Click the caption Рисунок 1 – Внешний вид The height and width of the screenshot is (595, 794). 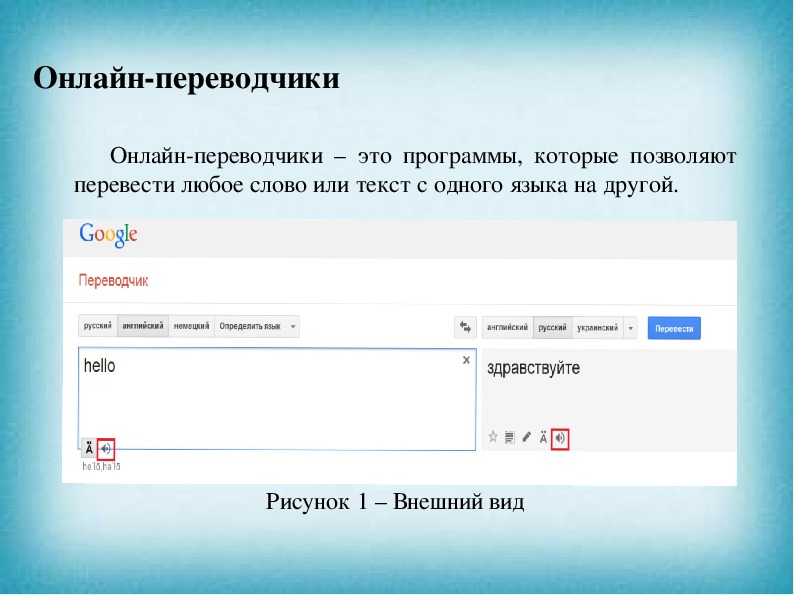pyautogui.click(x=395, y=502)
